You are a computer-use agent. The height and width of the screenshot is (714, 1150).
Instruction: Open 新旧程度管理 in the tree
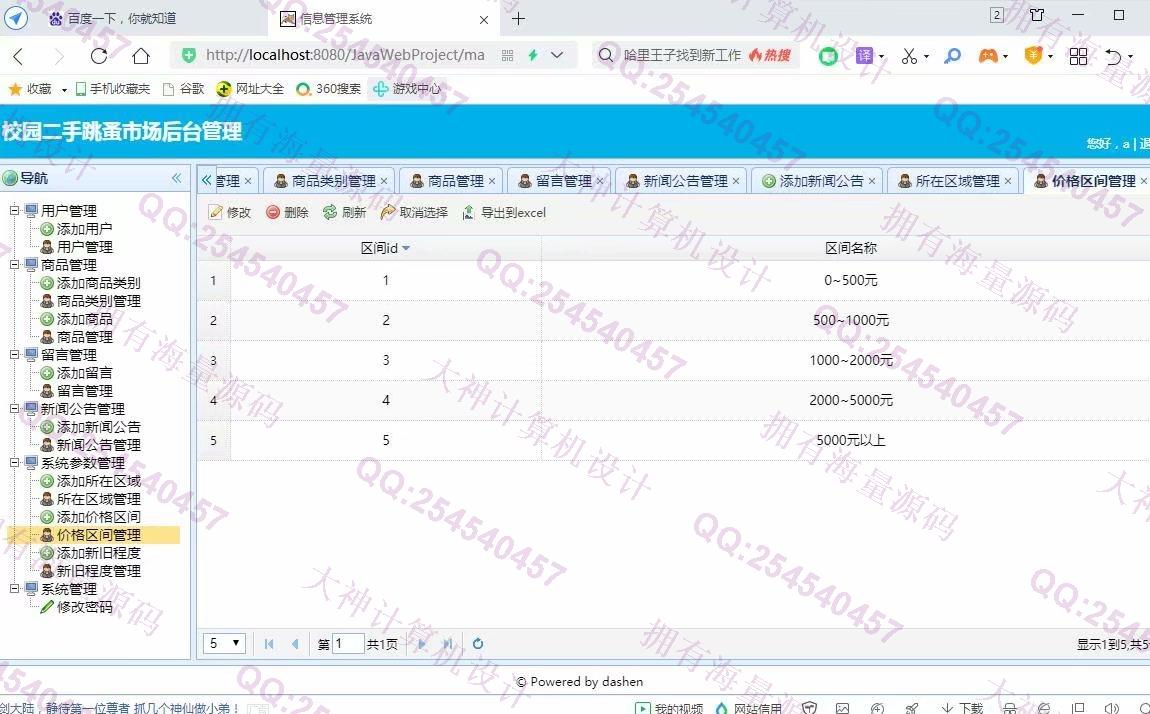point(98,570)
